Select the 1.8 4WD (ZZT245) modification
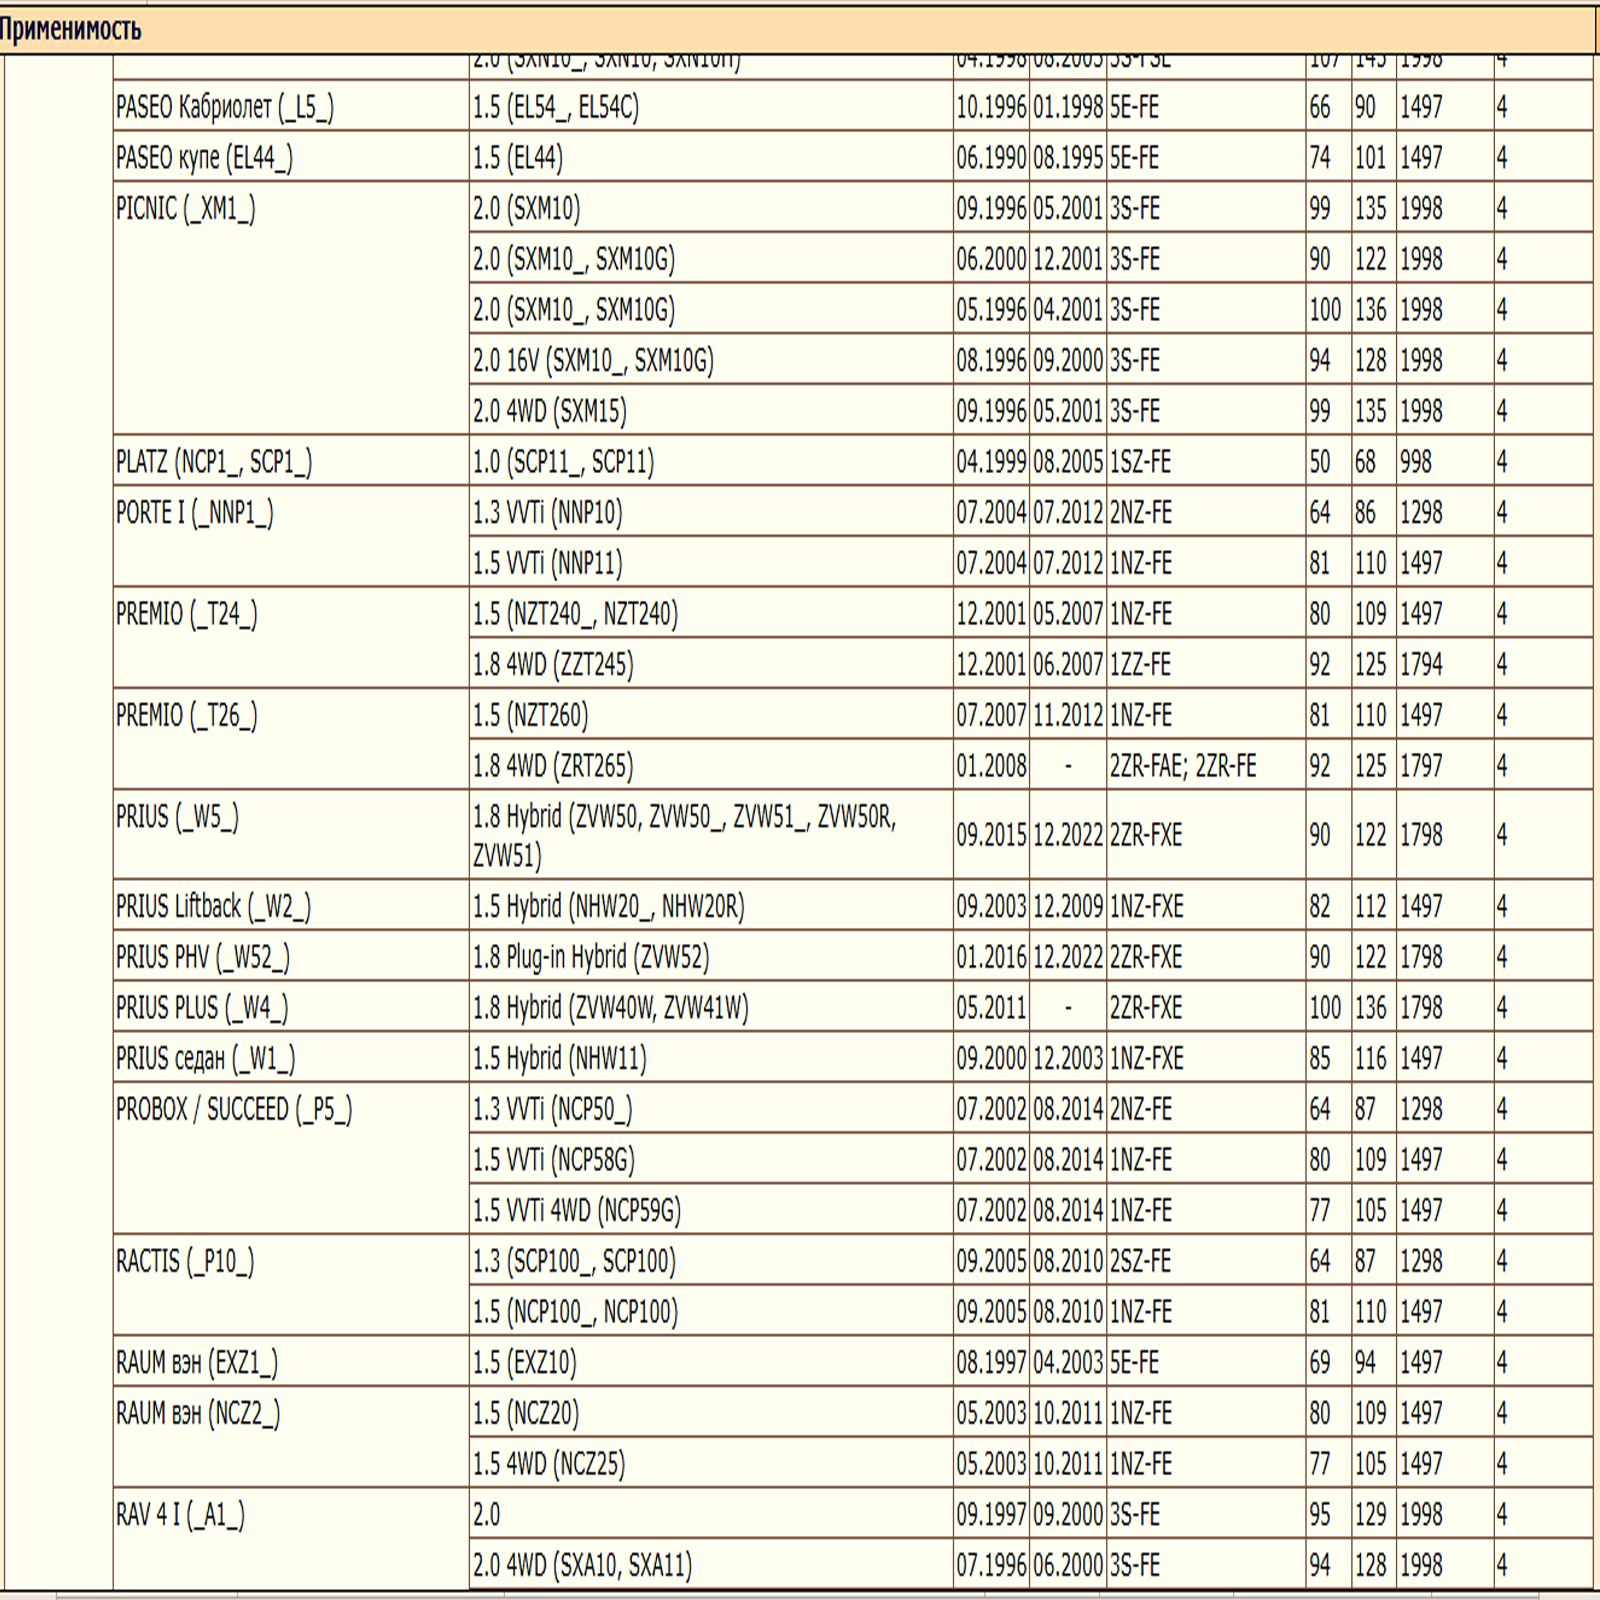The height and width of the screenshot is (1600, 1600). click(x=553, y=665)
